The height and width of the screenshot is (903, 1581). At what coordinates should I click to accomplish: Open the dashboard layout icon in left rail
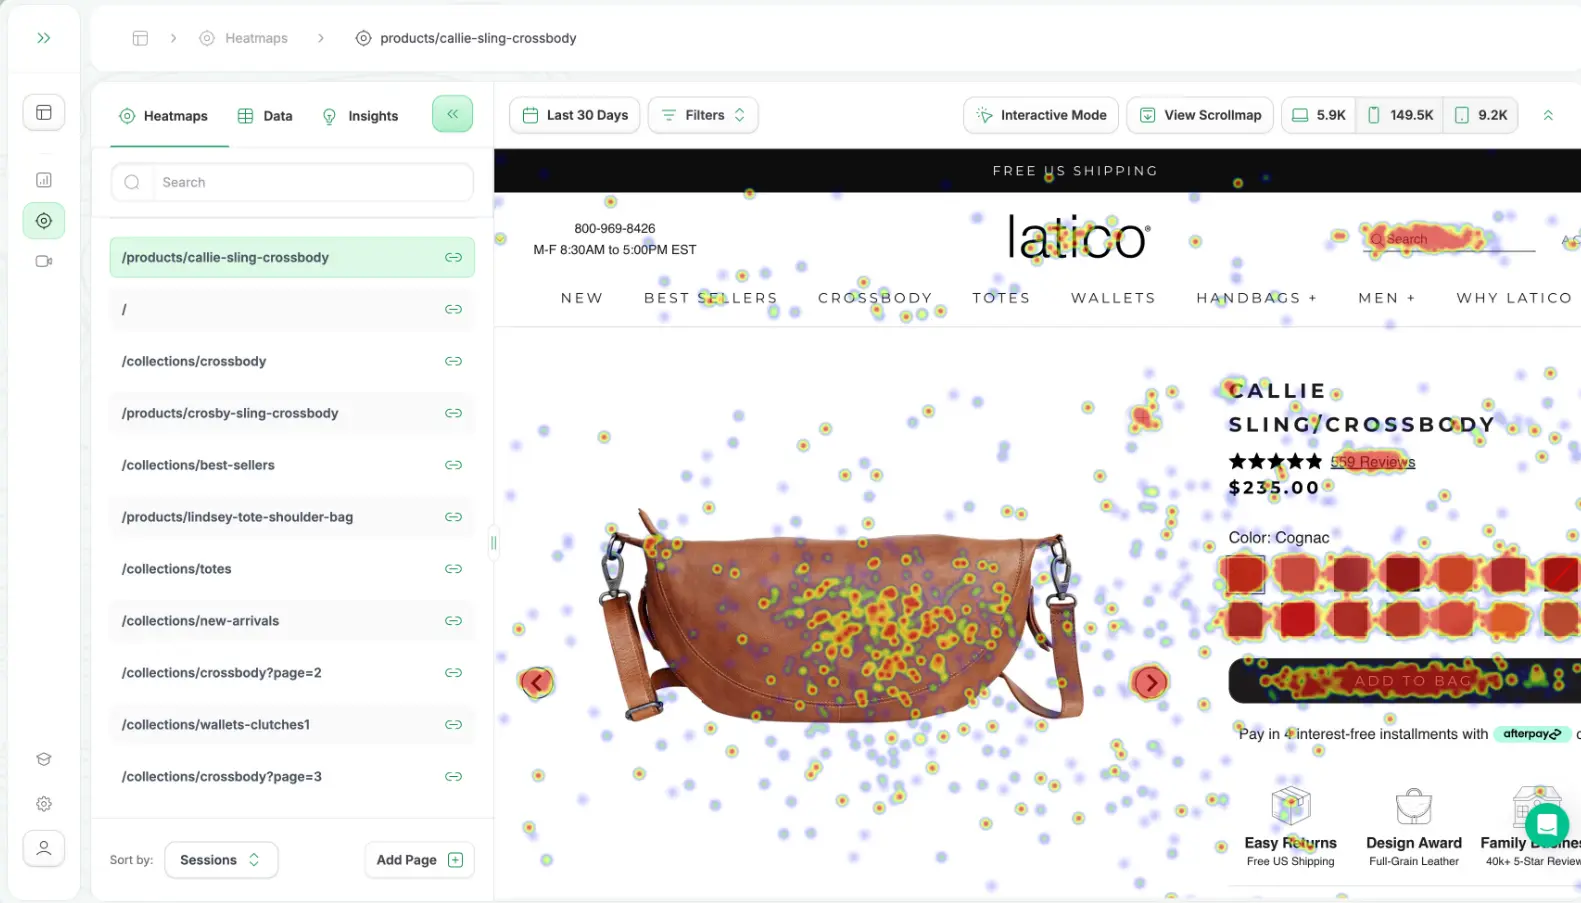(44, 112)
